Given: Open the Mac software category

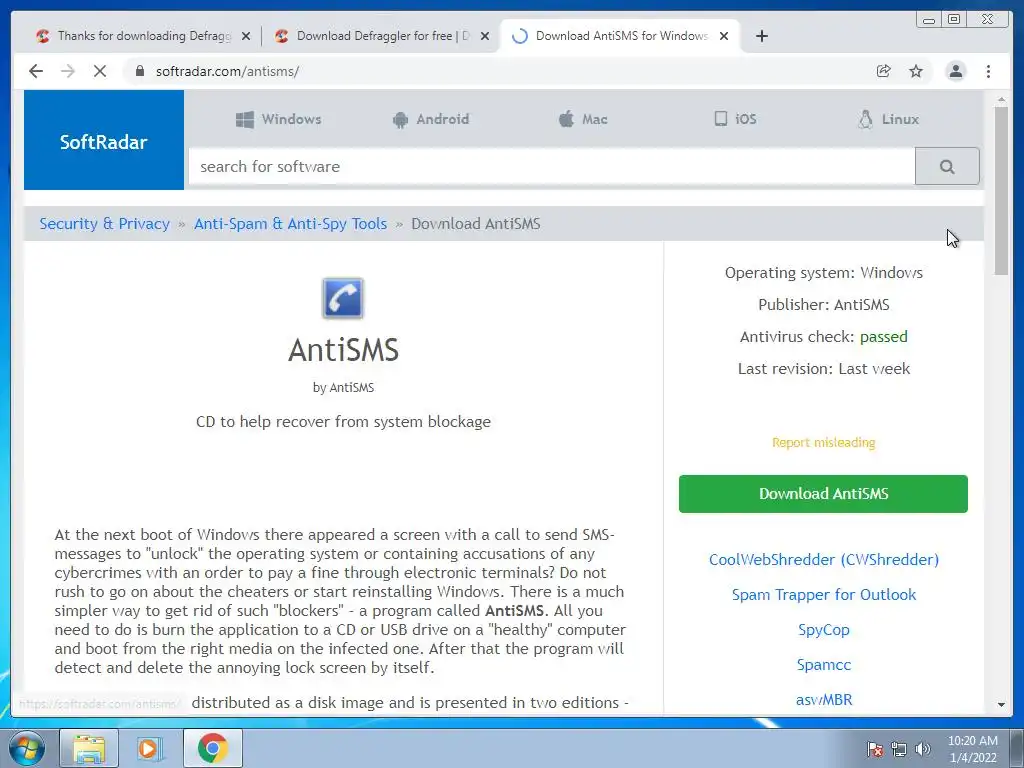Looking at the screenshot, I should click(583, 120).
